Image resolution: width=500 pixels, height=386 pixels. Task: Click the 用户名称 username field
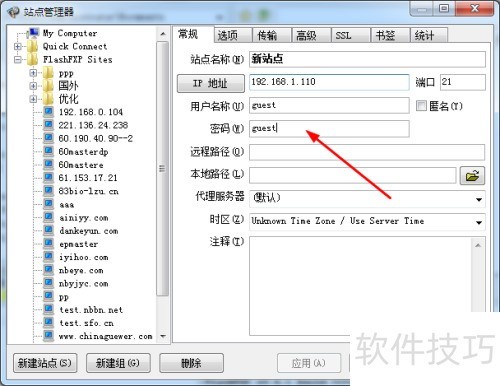pos(329,106)
